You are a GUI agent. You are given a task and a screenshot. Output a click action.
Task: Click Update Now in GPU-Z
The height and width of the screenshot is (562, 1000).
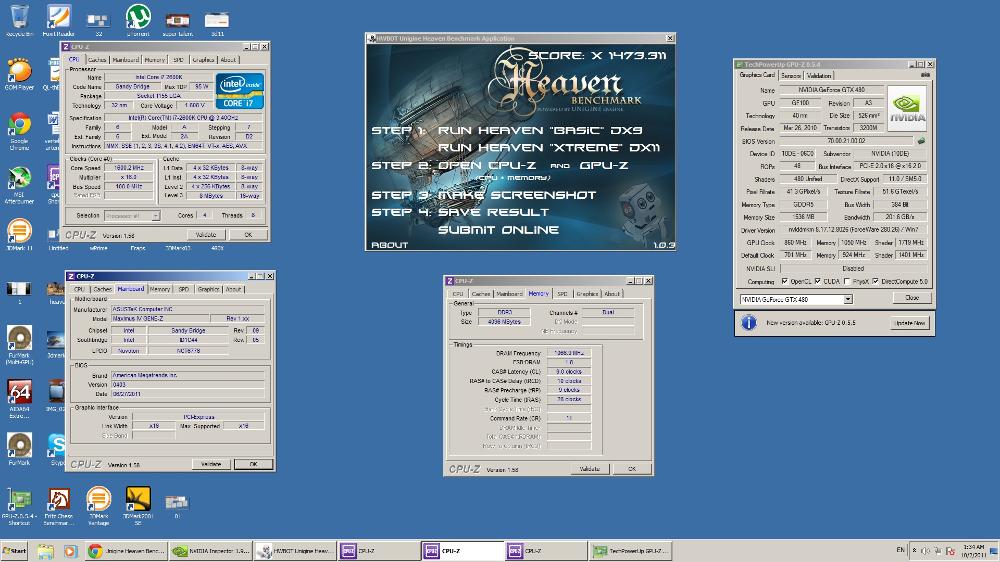pyautogui.click(x=910, y=323)
